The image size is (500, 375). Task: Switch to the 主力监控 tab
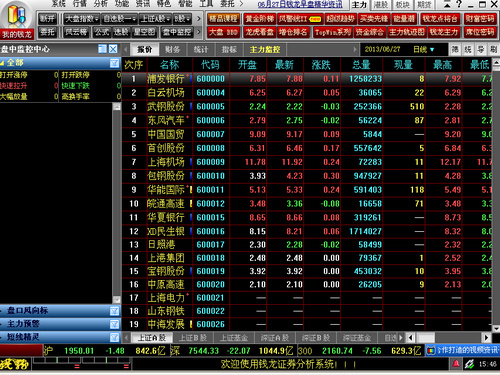[265, 50]
